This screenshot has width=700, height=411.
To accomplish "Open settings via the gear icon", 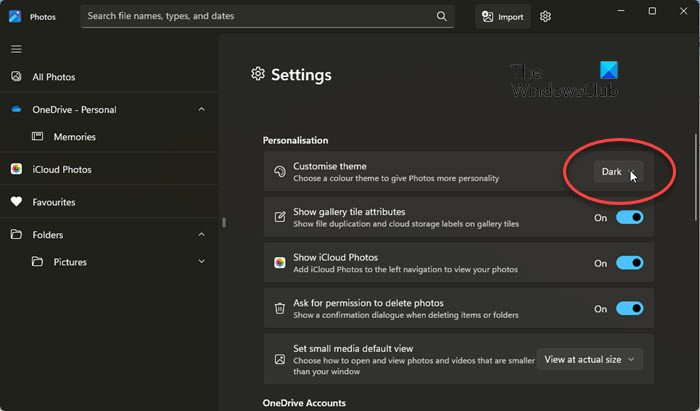I will point(545,16).
